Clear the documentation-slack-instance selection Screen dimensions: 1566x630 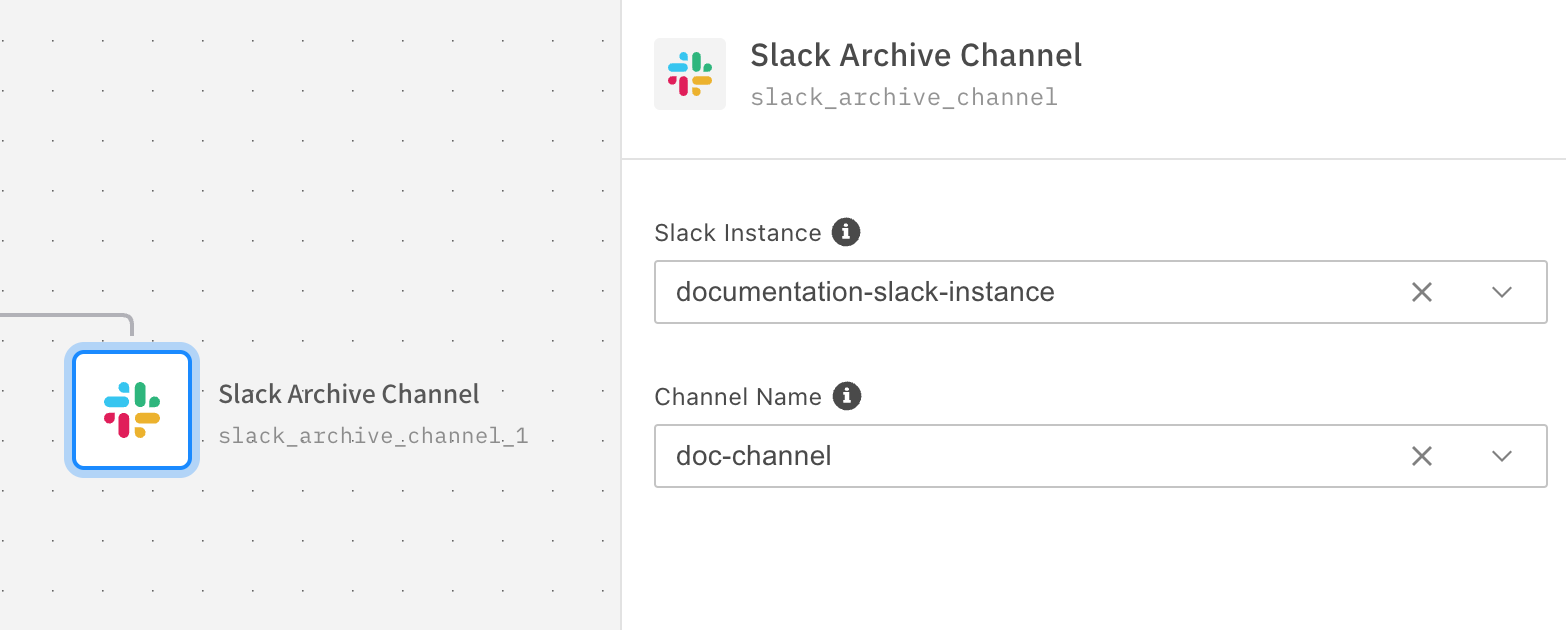pyautogui.click(x=1421, y=292)
